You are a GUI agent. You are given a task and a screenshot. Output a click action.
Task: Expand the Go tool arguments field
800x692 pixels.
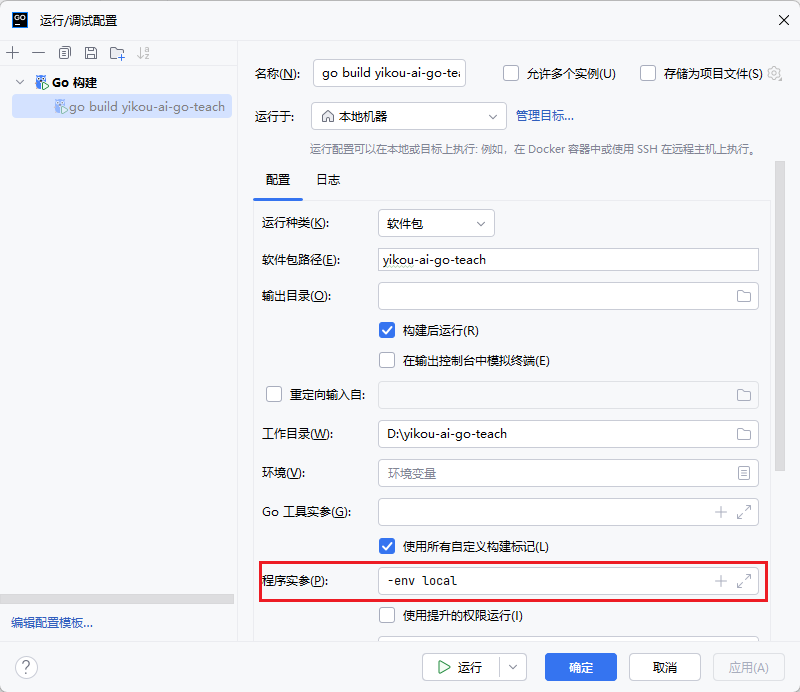(x=744, y=512)
